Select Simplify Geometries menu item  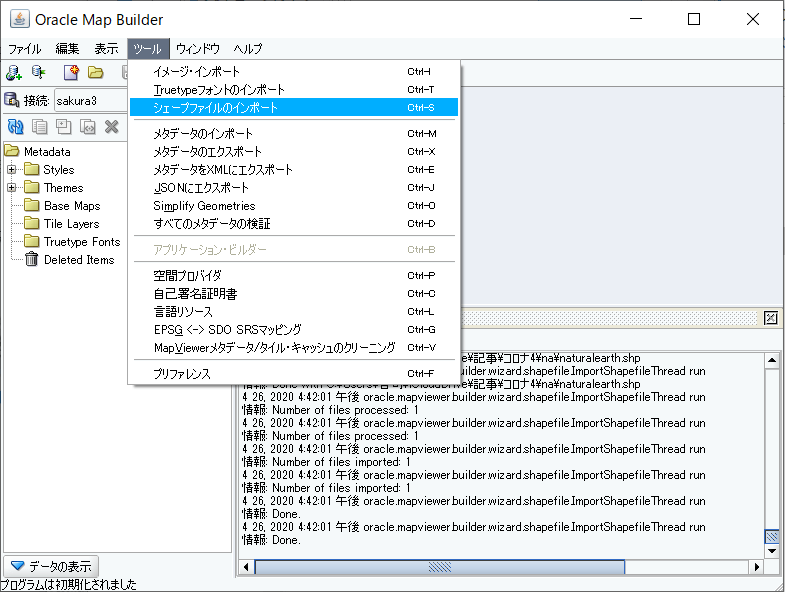[294, 206]
